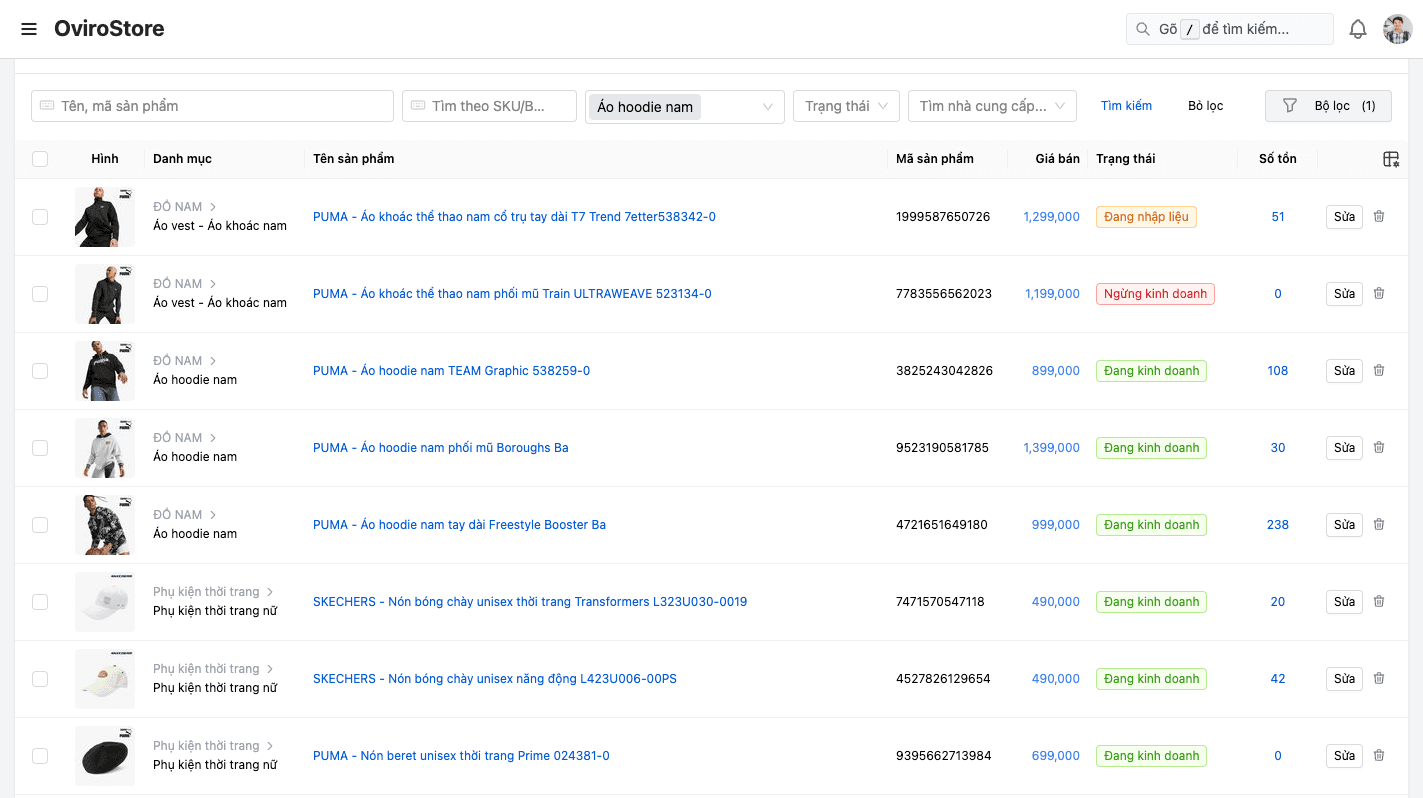
Task: Click the table column settings icon
Action: [1391, 159]
